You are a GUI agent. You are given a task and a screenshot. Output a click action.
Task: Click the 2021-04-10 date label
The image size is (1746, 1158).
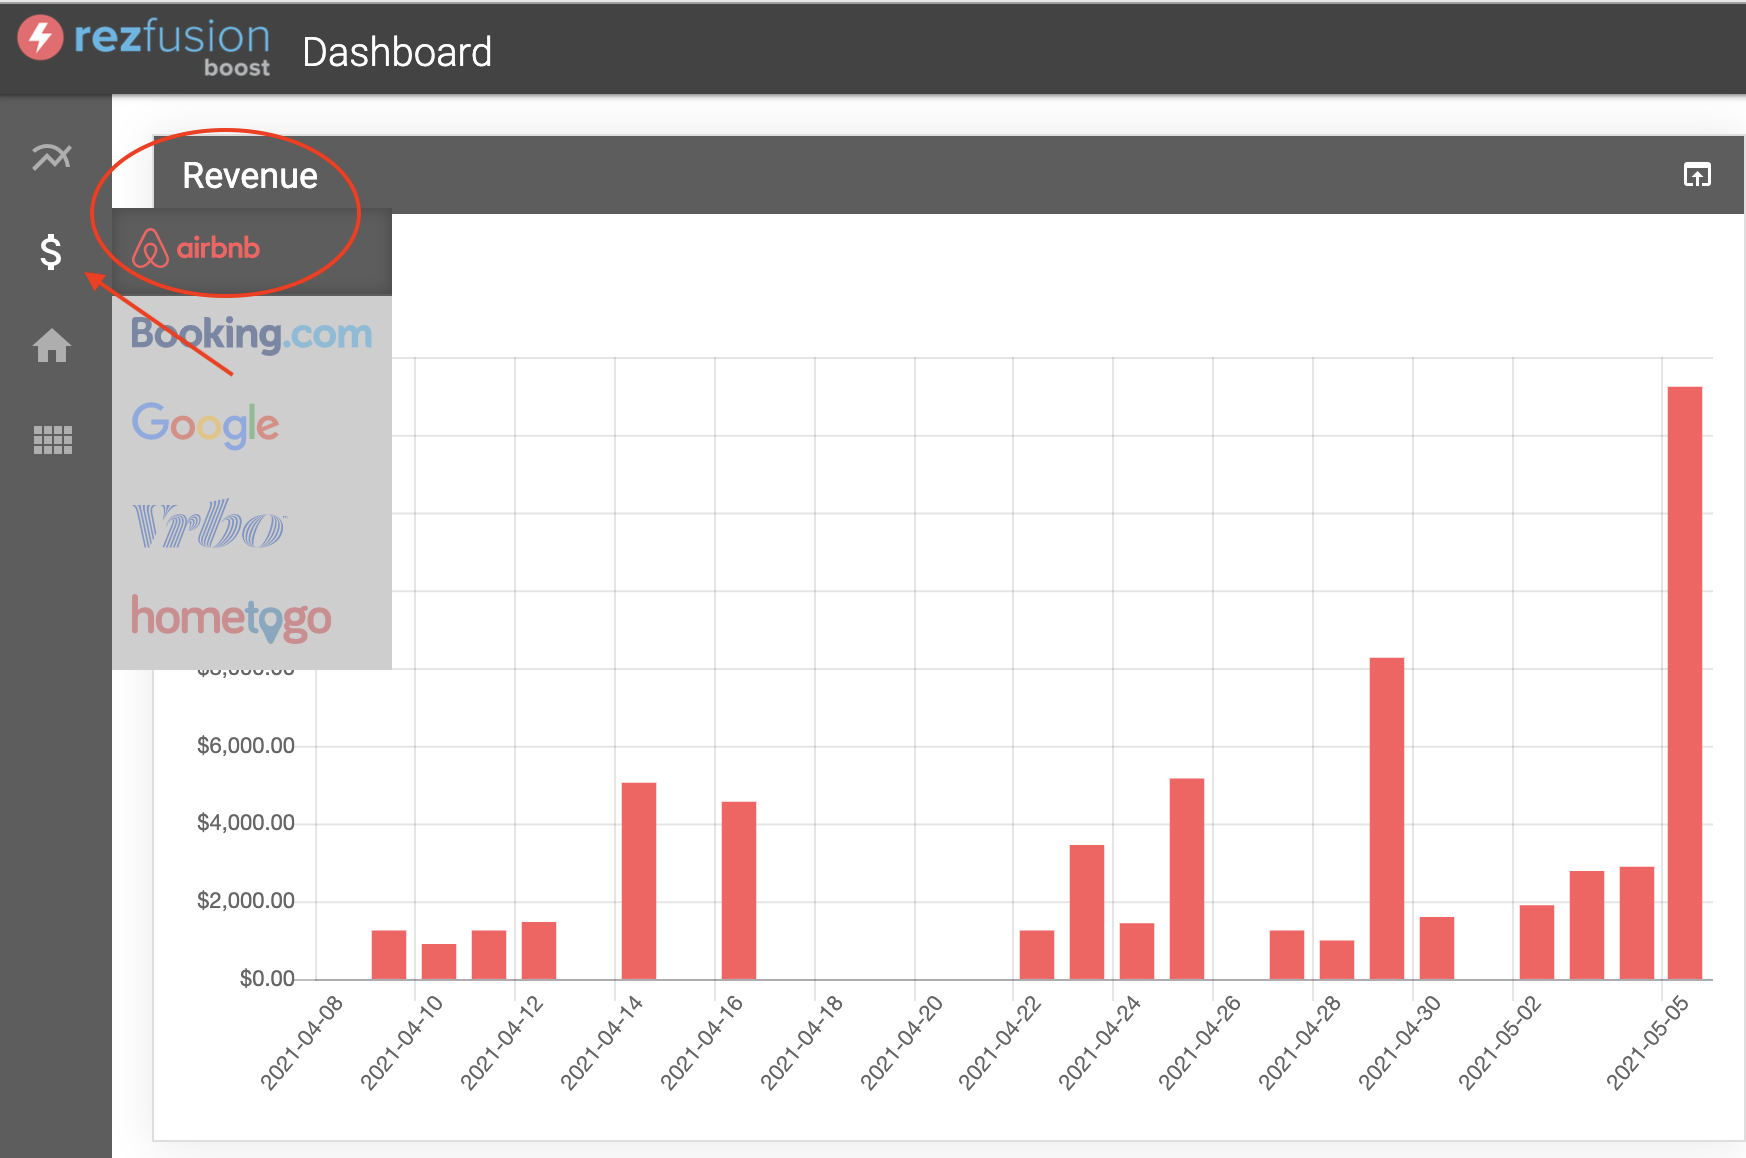(402, 1042)
